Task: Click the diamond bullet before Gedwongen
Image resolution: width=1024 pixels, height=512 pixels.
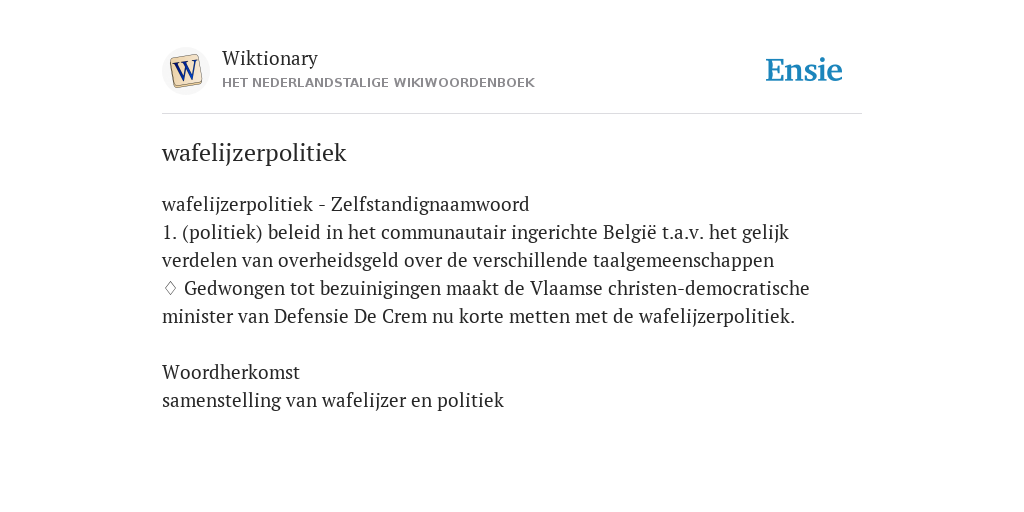Action: [x=170, y=288]
